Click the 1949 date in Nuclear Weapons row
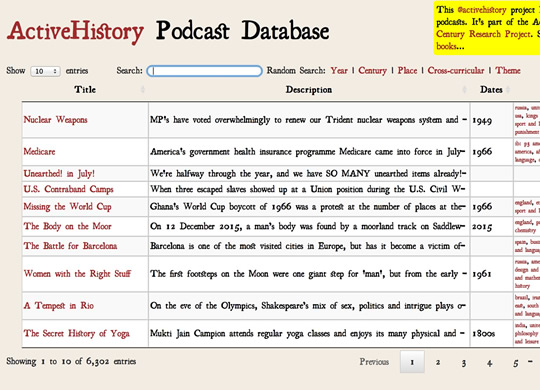This screenshot has width=540, height=390. point(482,121)
